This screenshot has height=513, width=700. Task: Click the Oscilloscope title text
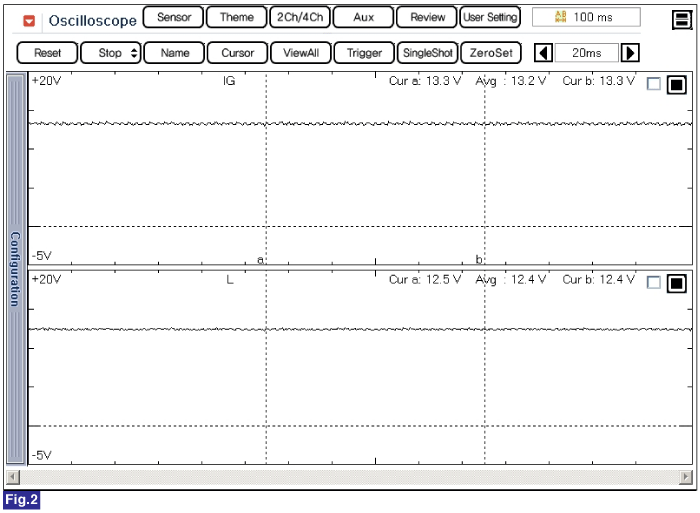point(92,21)
